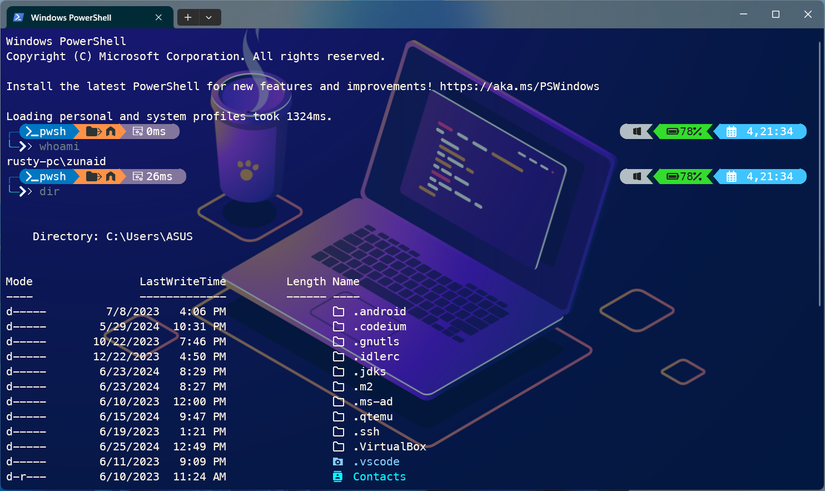Click the LastWriteTime column header
The image size is (825, 491).
point(183,282)
